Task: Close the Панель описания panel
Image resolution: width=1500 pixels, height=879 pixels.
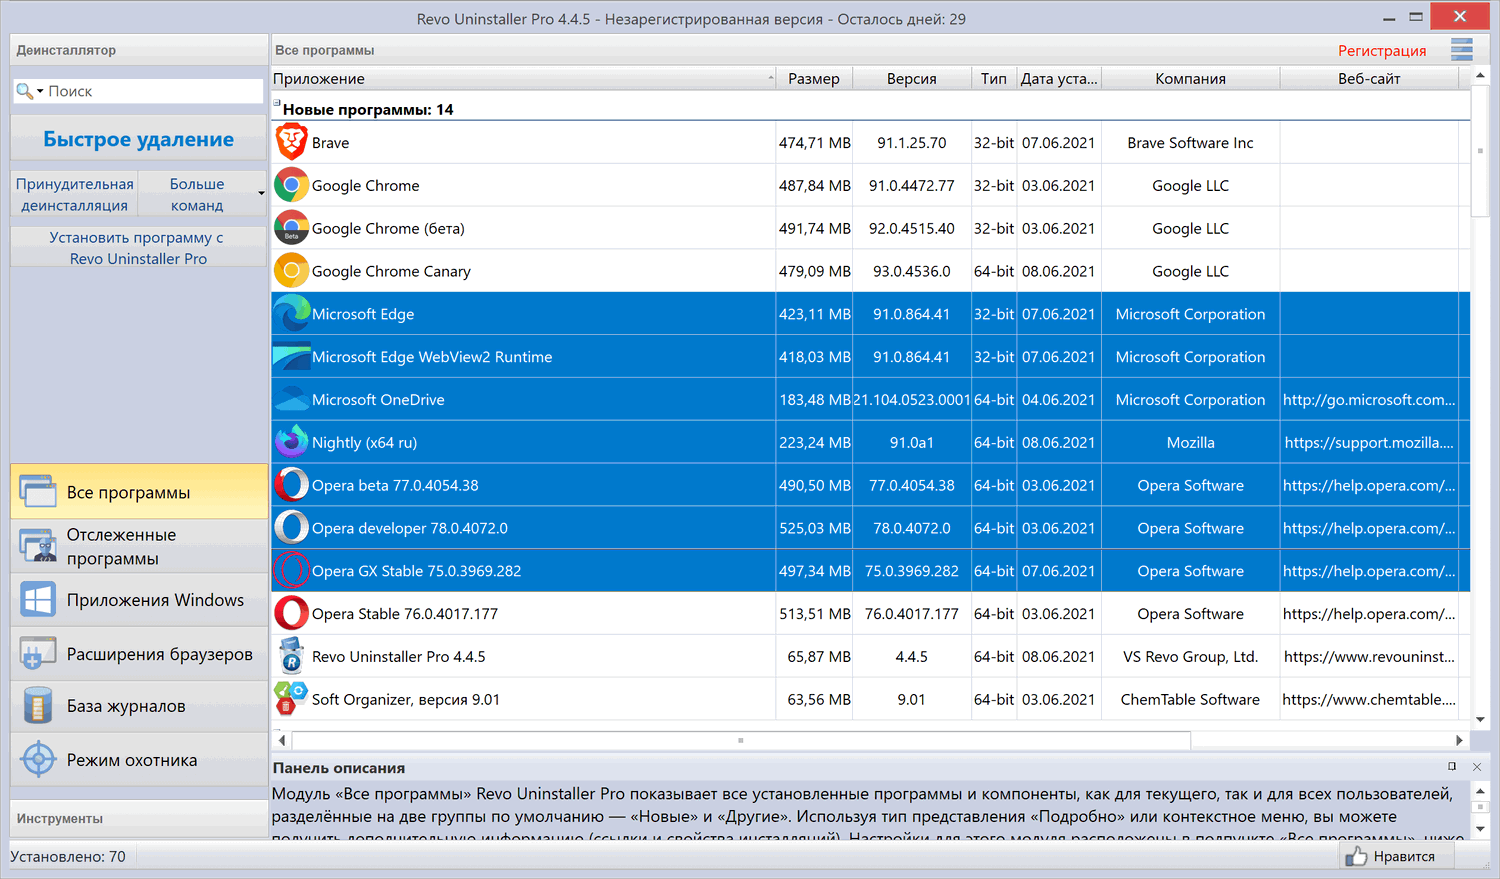Action: 1477,767
